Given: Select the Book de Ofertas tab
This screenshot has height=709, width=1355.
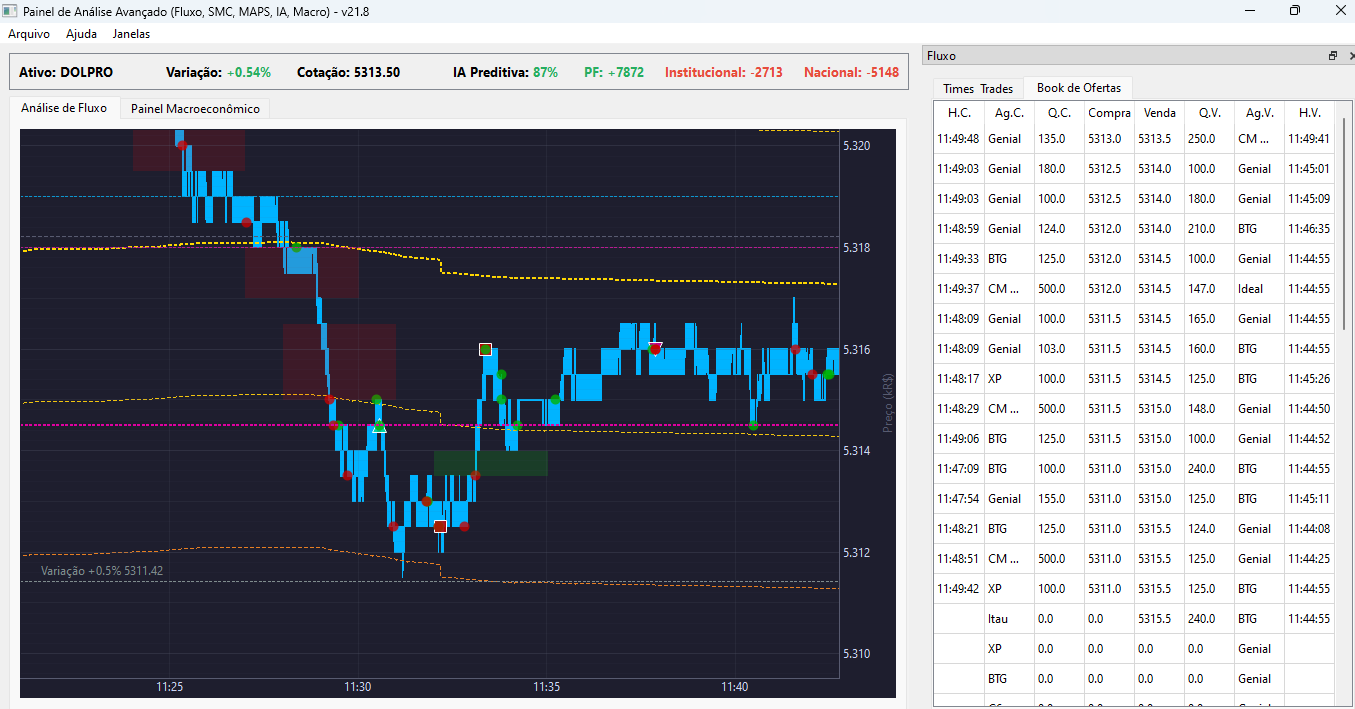Looking at the screenshot, I should point(1078,88).
